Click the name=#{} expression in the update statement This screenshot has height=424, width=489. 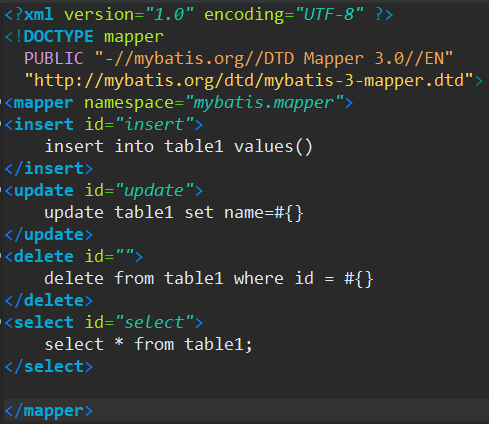point(264,213)
